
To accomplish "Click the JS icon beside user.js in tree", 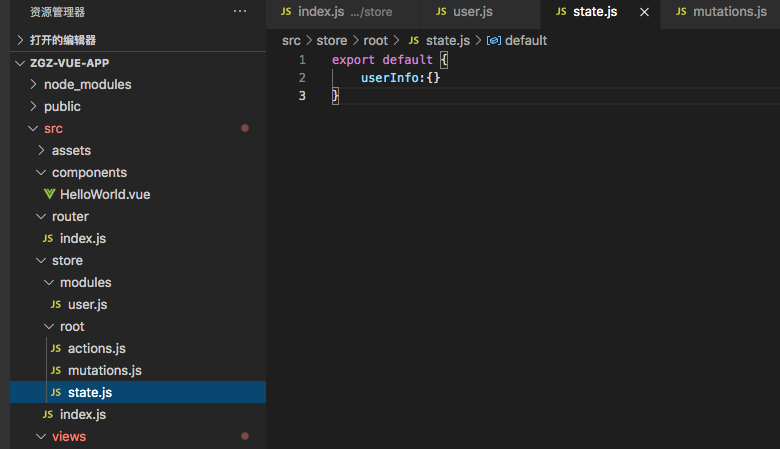I will coord(56,304).
